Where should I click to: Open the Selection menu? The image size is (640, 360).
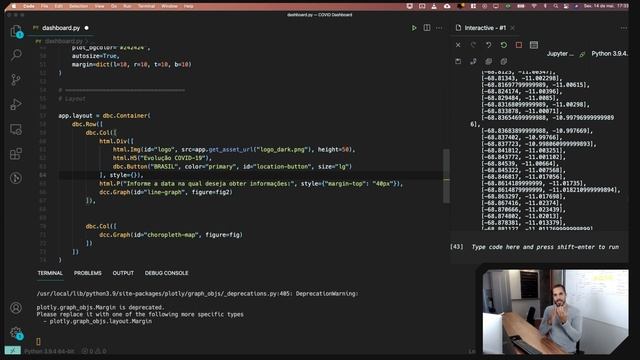(x=78, y=6)
